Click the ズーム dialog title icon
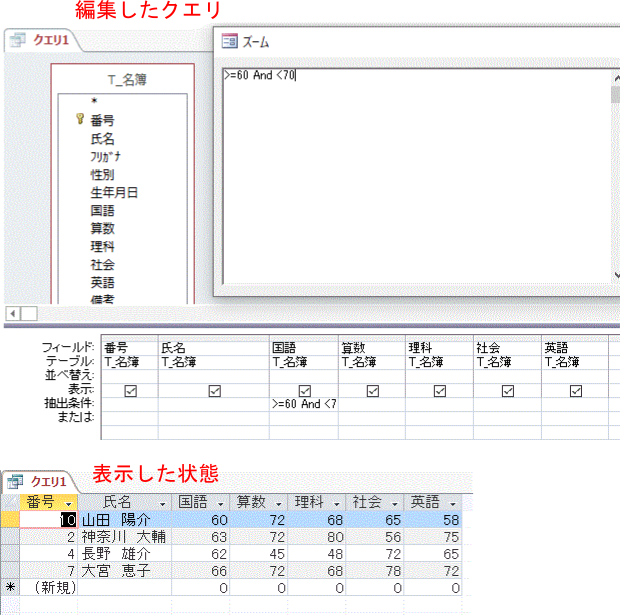620x615 pixels. click(x=230, y=41)
